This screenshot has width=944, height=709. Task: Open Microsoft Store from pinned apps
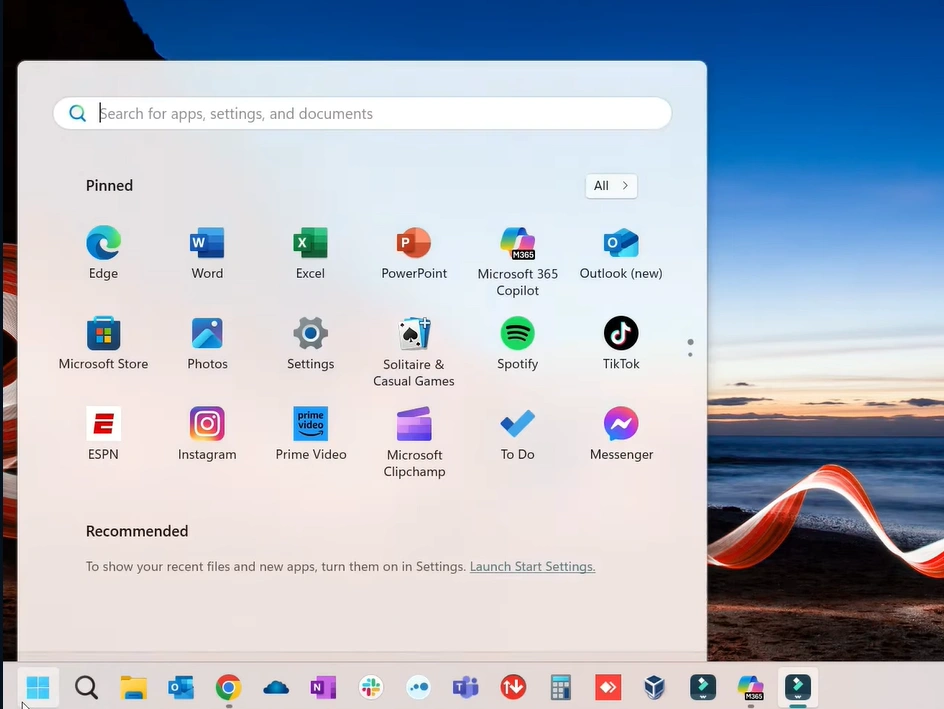coord(103,333)
